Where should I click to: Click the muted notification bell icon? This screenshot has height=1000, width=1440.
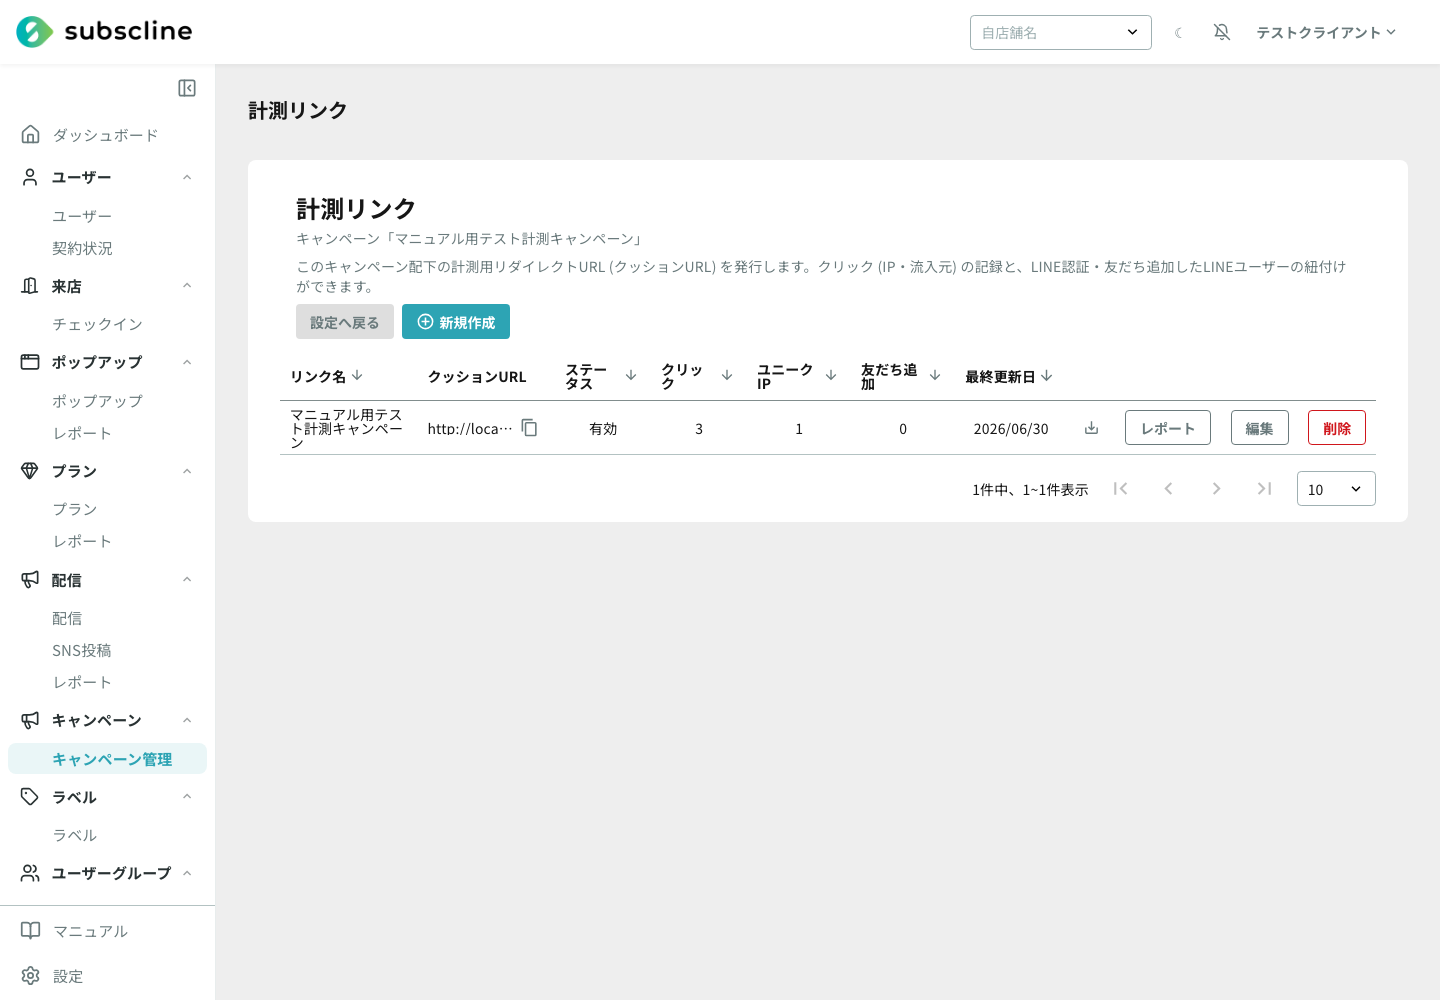click(x=1222, y=32)
